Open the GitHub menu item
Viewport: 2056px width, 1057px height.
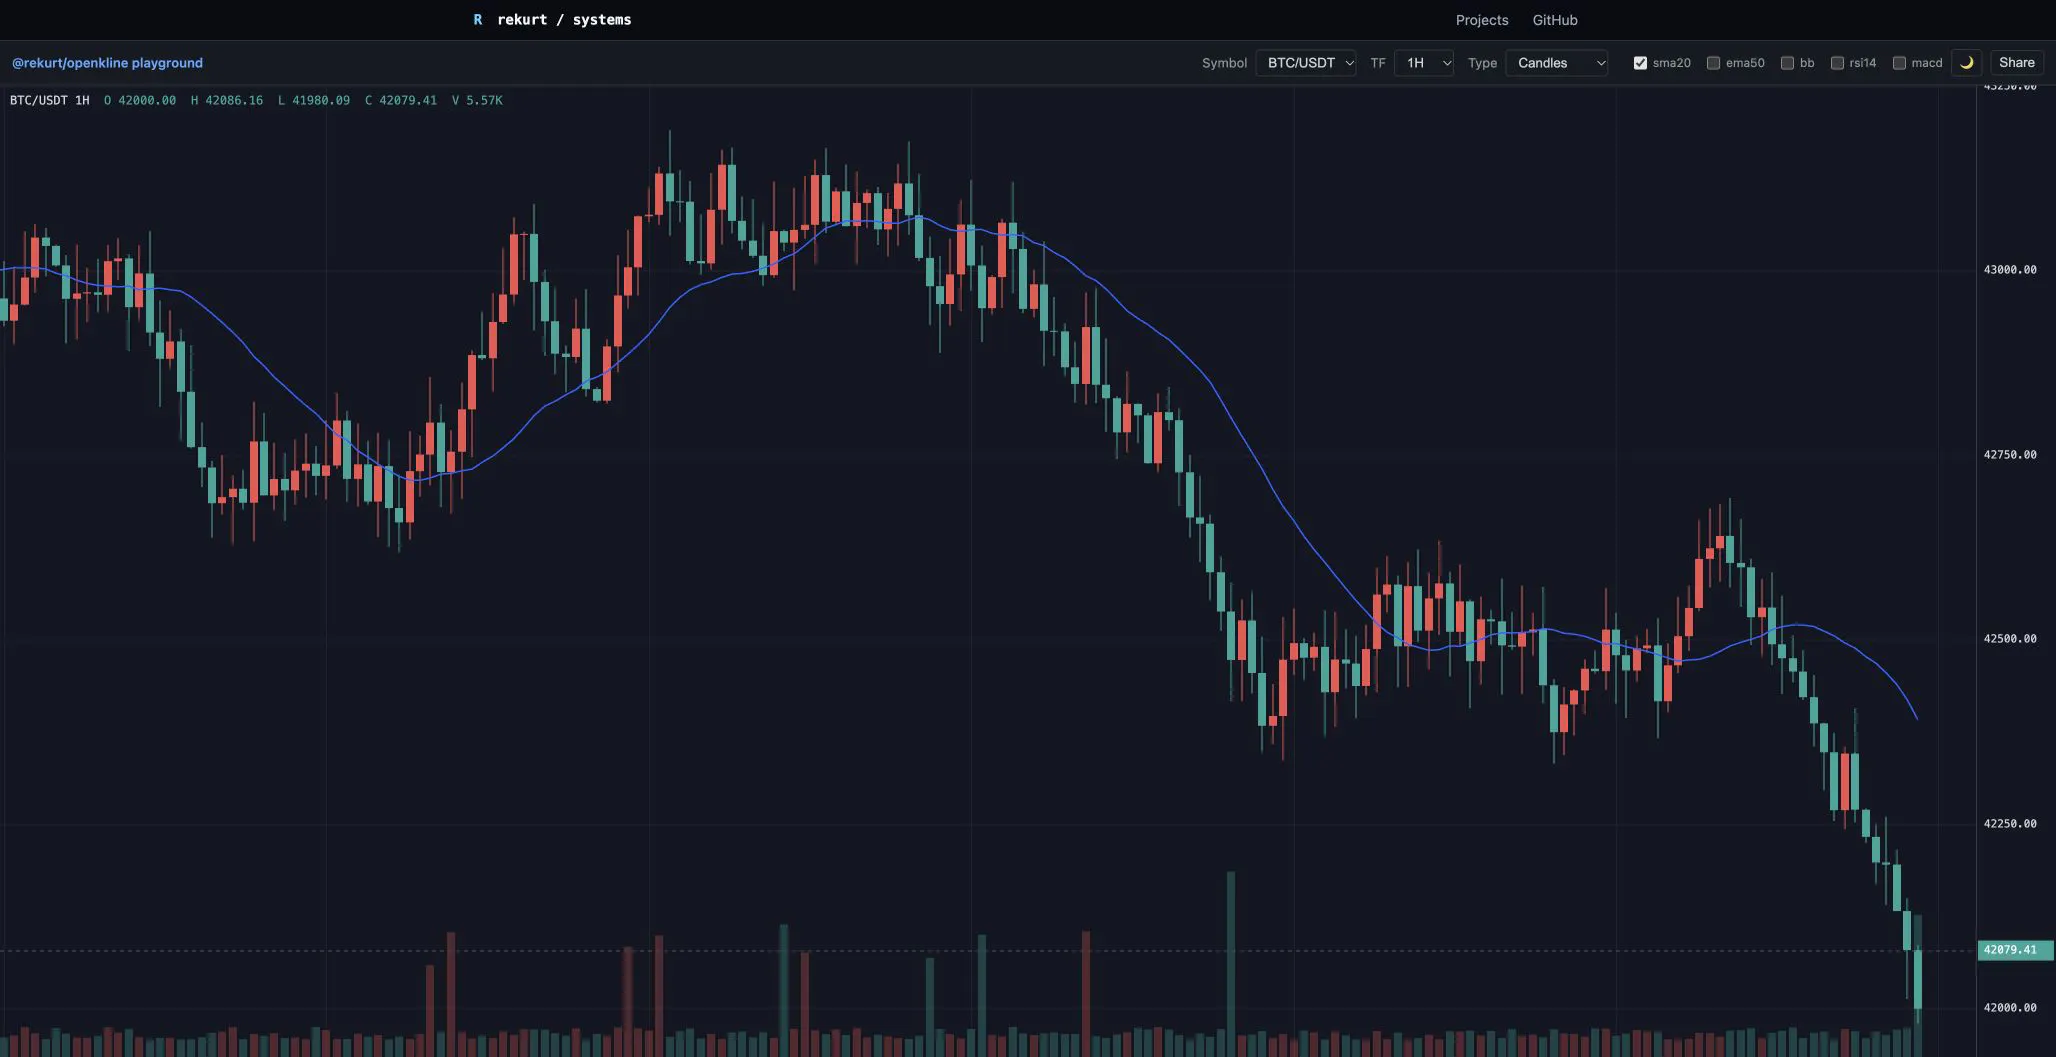1555,20
